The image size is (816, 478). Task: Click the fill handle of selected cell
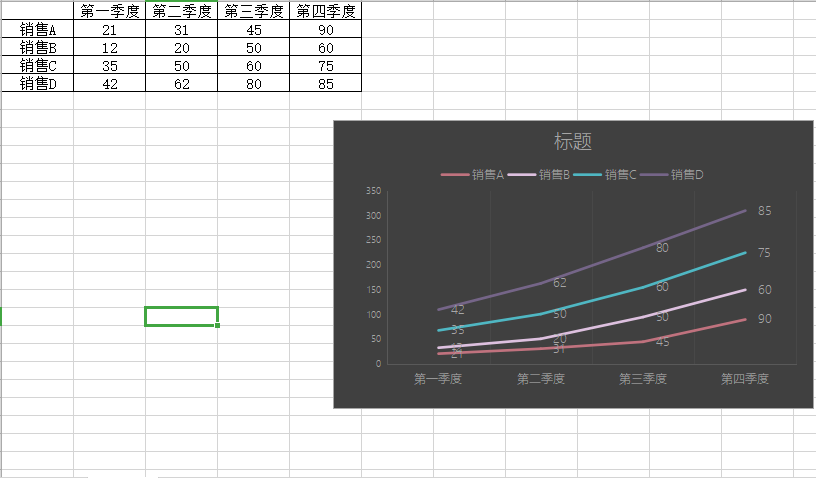pyautogui.click(x=217, y=325)
